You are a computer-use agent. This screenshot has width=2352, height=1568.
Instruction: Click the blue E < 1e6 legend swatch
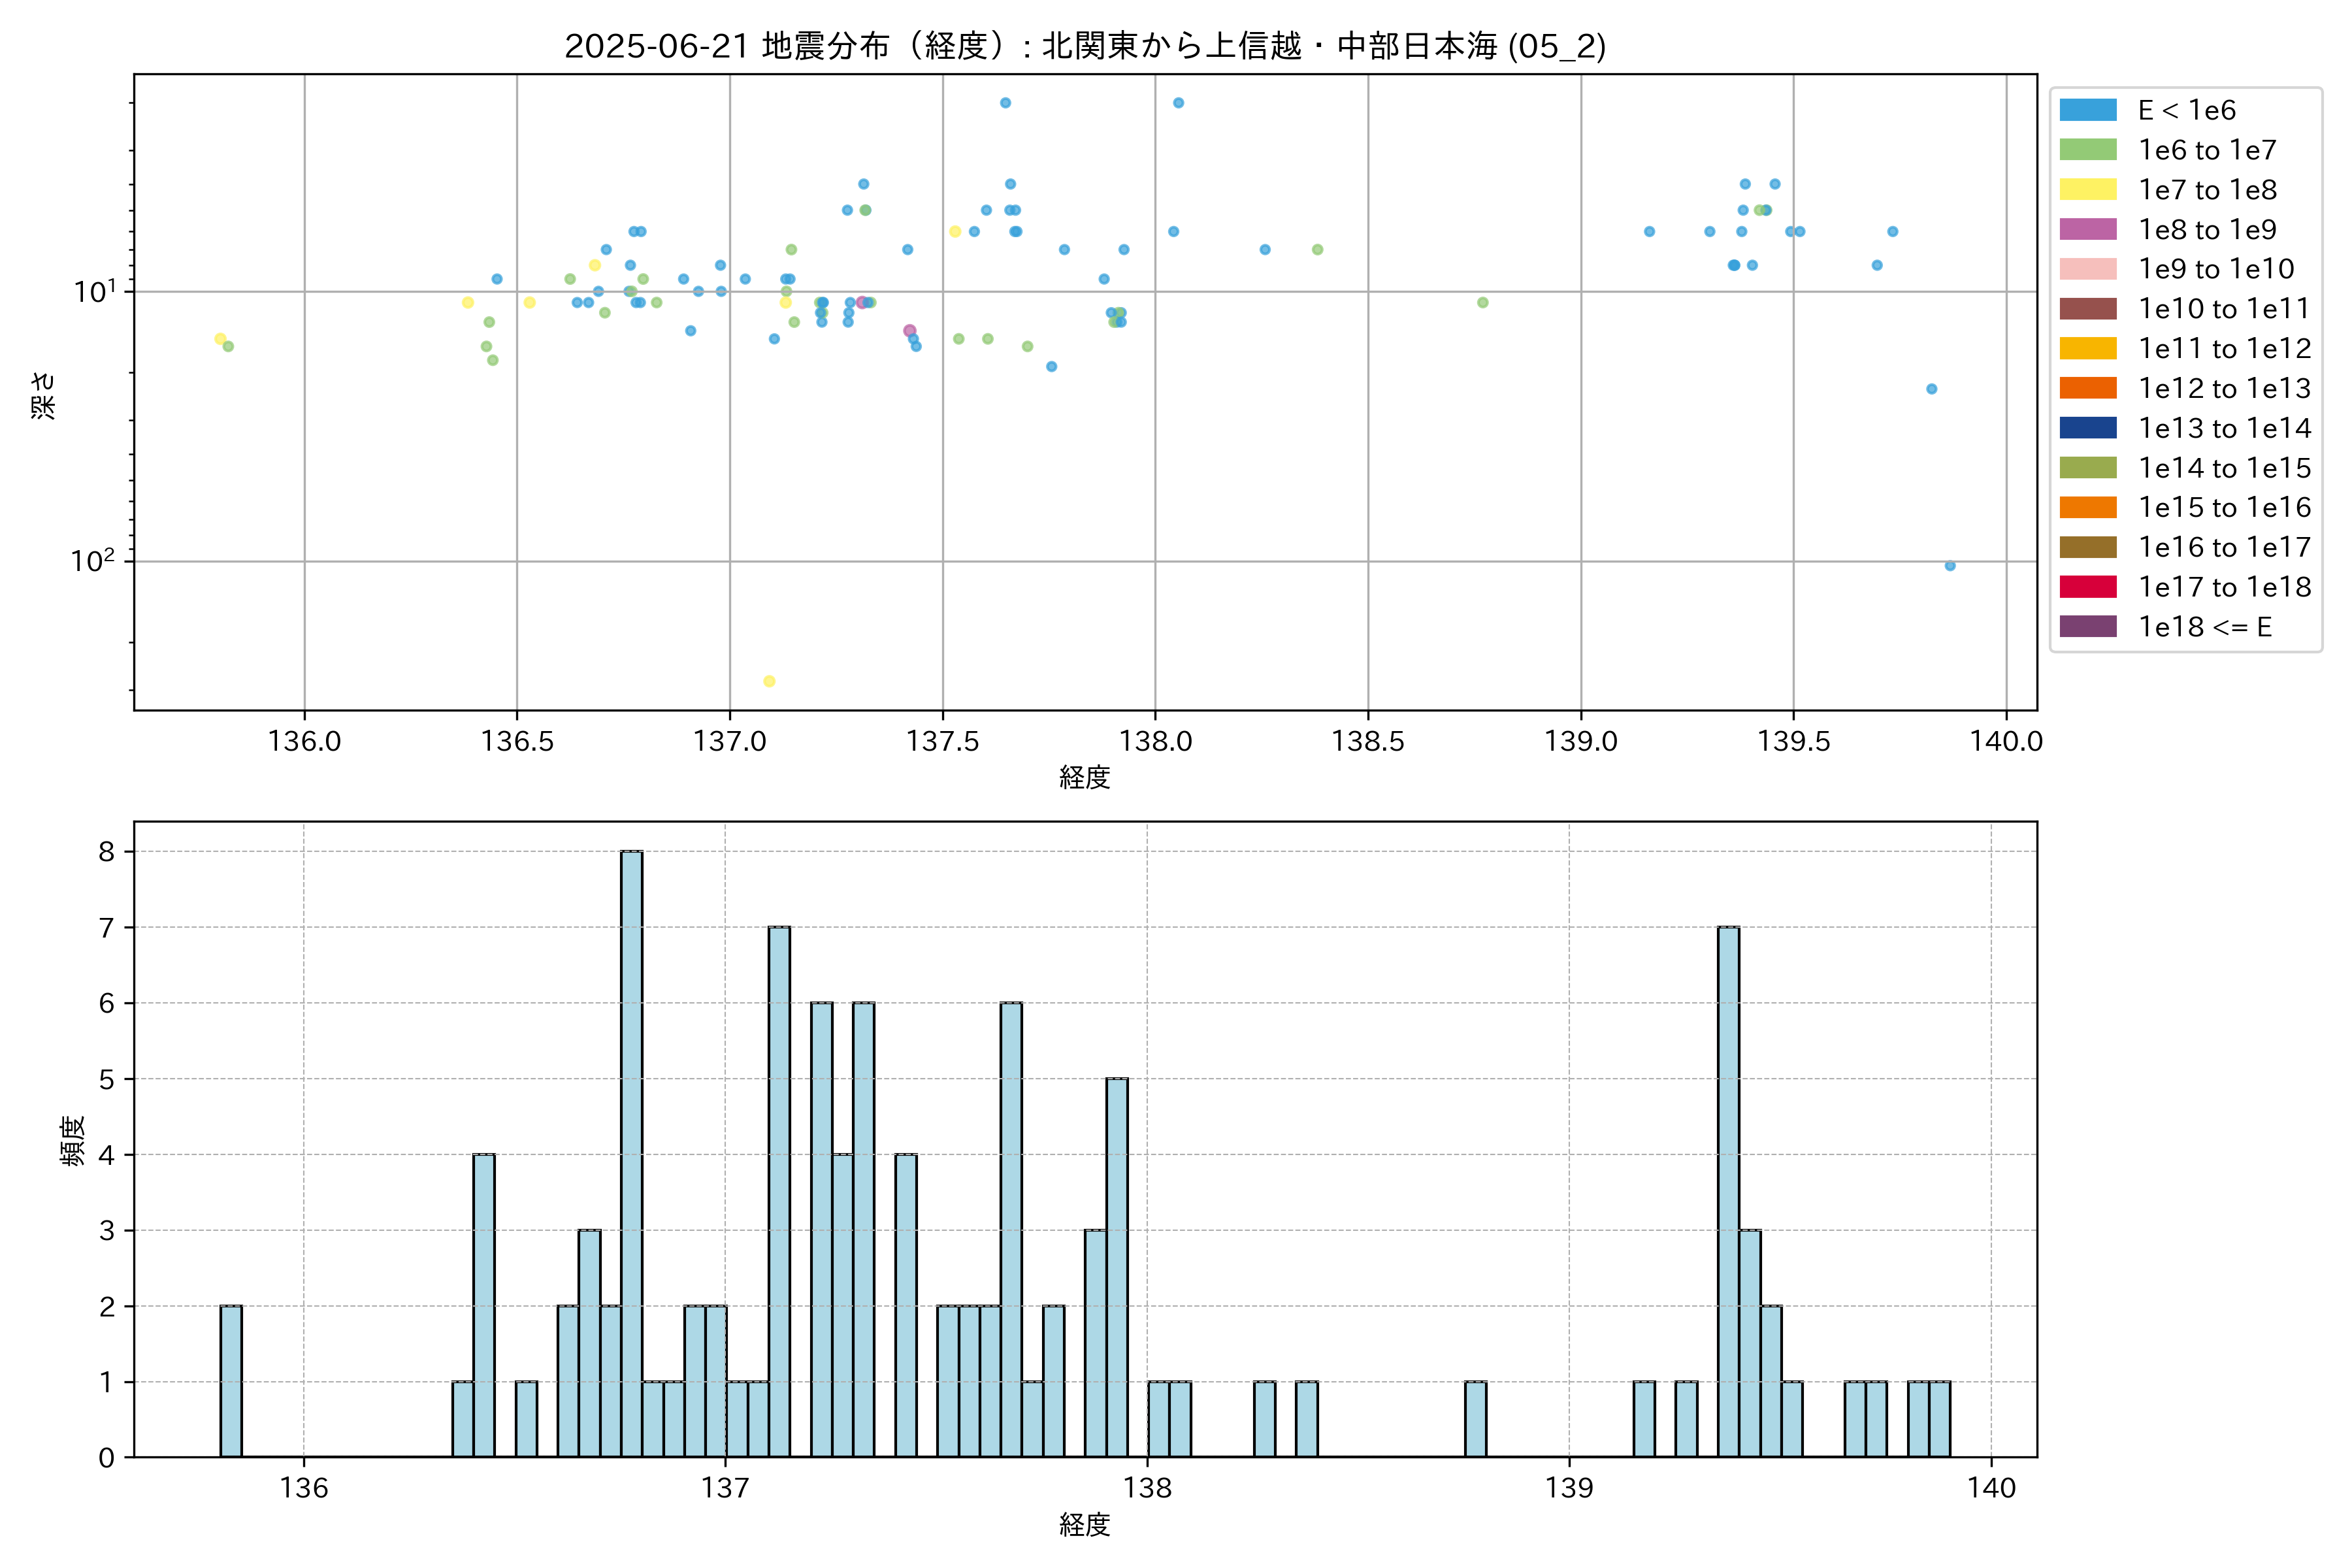[x=2087, y=110]
